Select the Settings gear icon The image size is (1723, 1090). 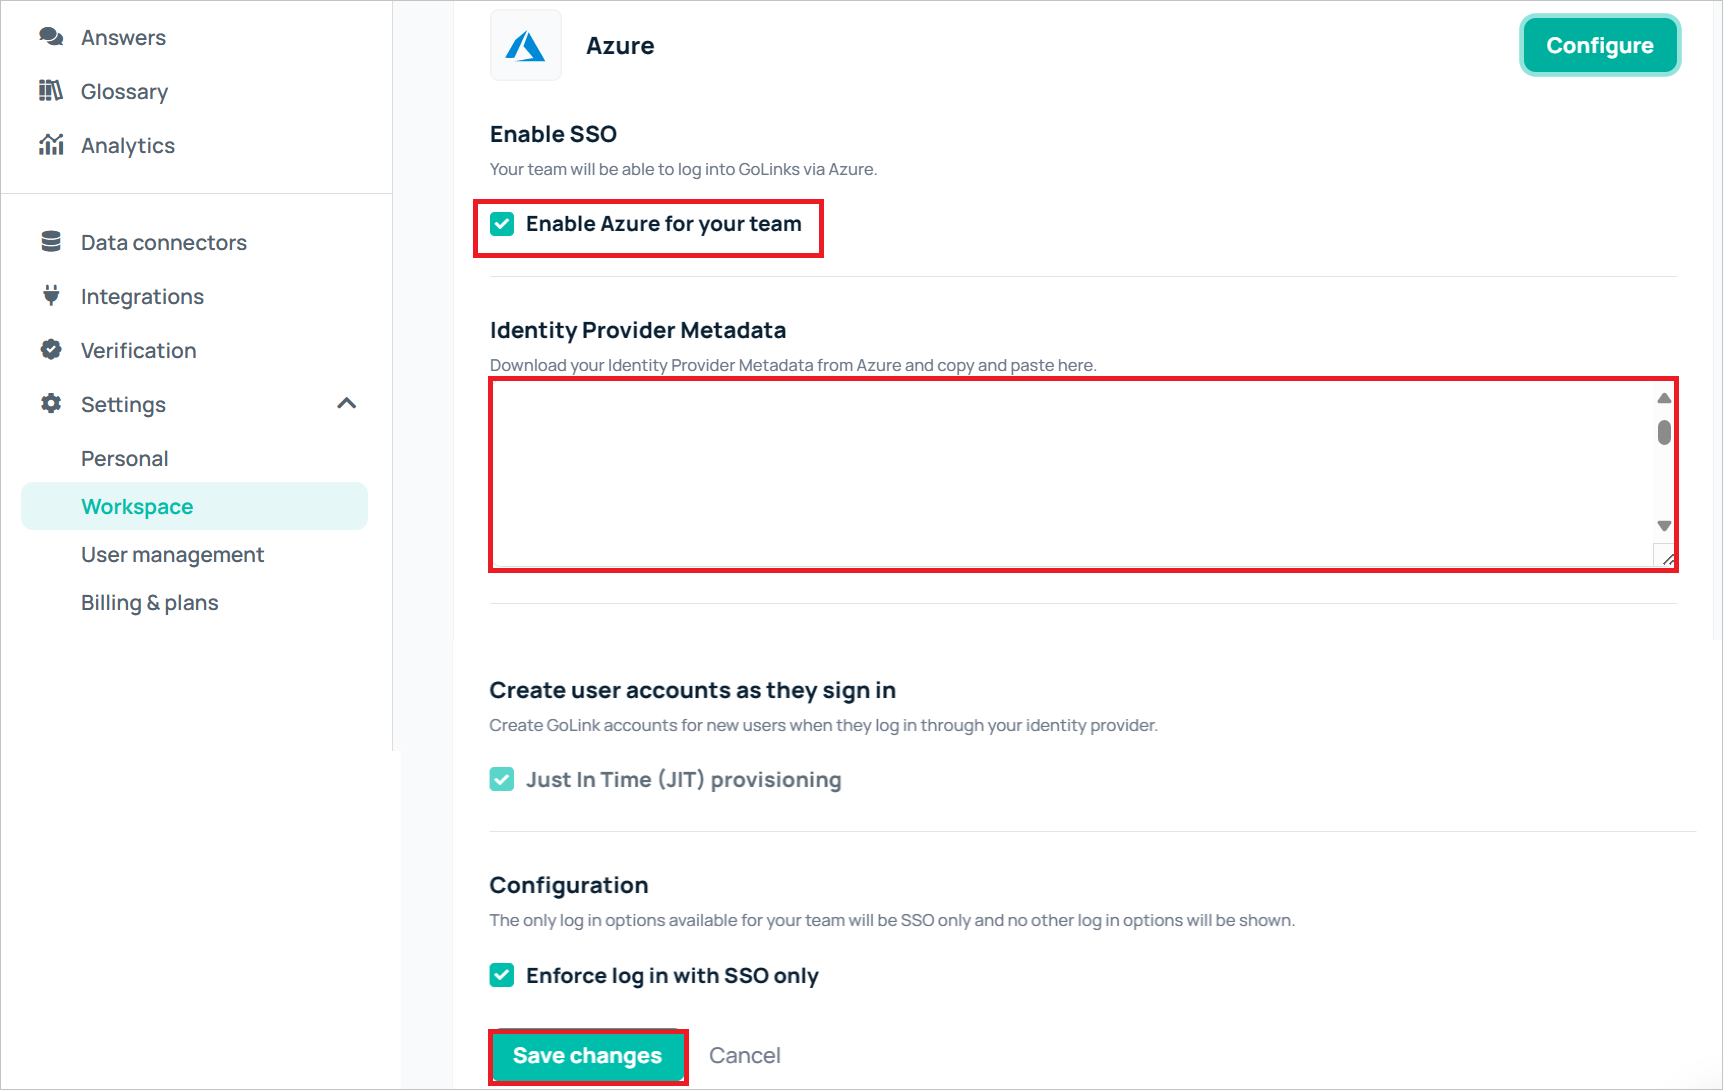(x=51, y=403)
